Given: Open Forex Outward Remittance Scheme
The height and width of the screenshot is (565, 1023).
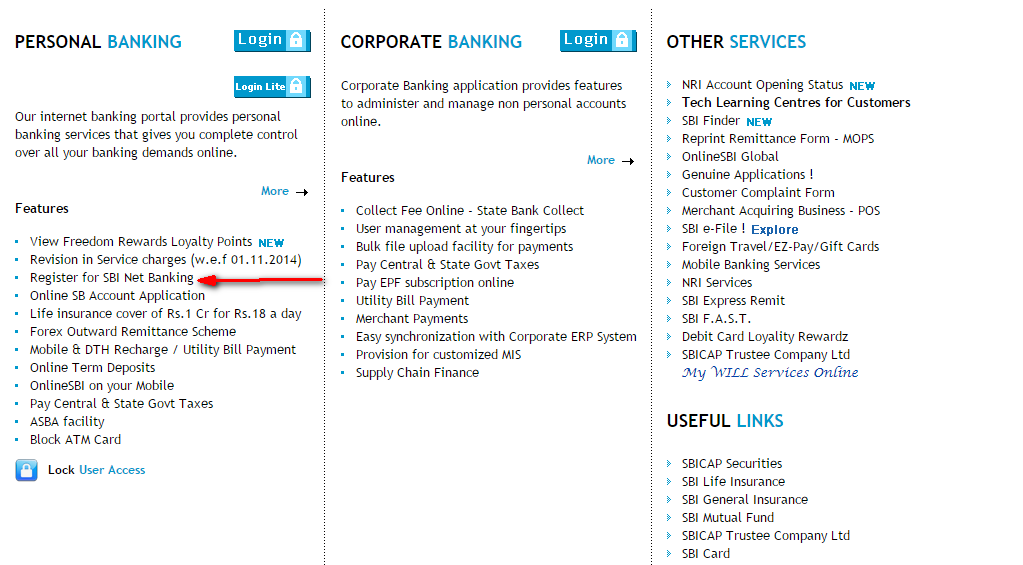Looking at the screenshot, I should (x=133, y=331).
